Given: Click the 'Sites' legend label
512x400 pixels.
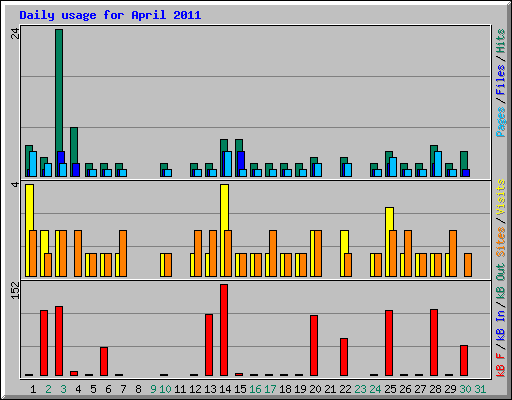Looking at the screenshot, I should coord(501,242).
